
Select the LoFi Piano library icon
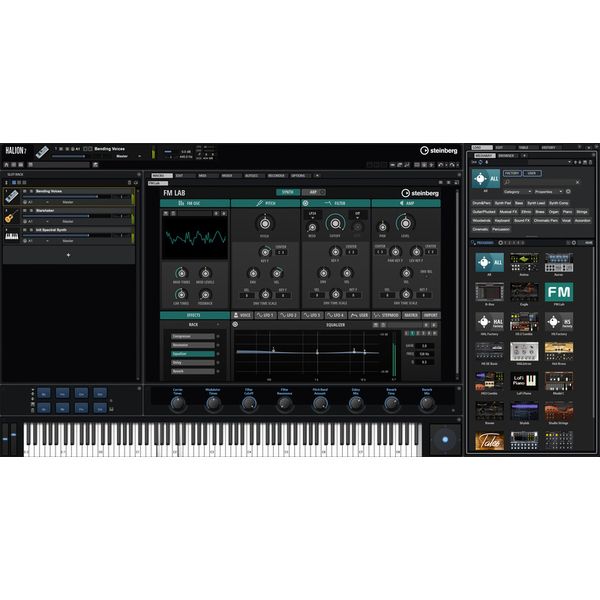524,380
